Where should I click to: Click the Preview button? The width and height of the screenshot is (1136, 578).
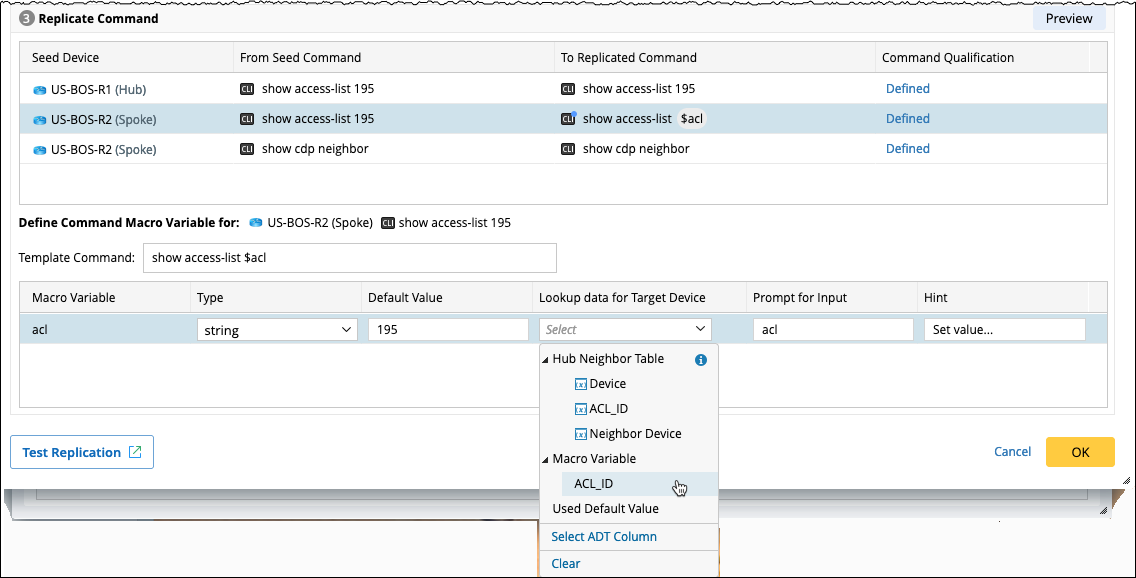click(x=1069, y=18)
